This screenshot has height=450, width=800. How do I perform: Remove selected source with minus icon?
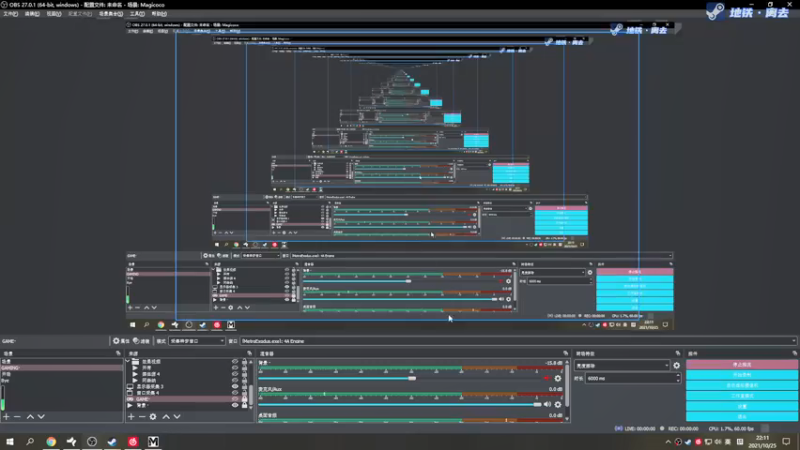point(142,417)
